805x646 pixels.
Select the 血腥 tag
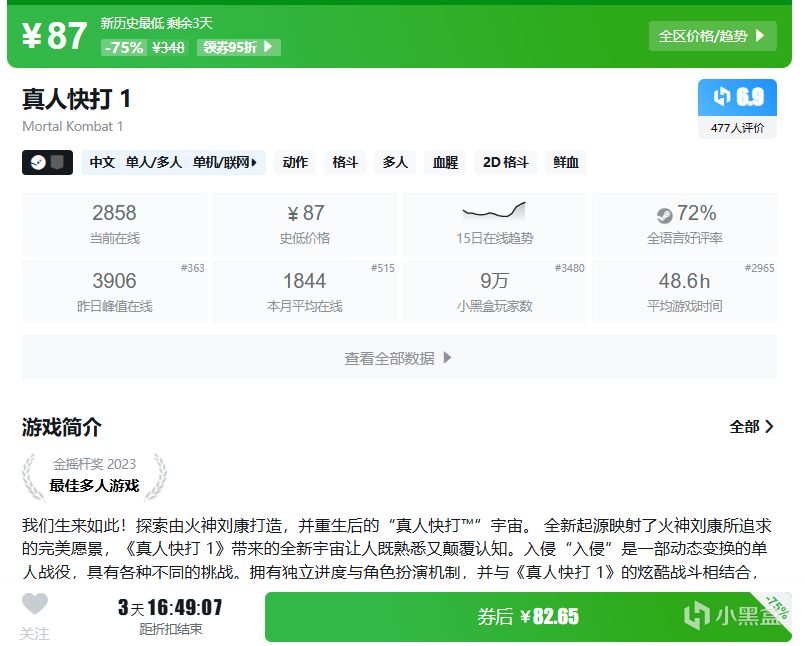[445, 162]
